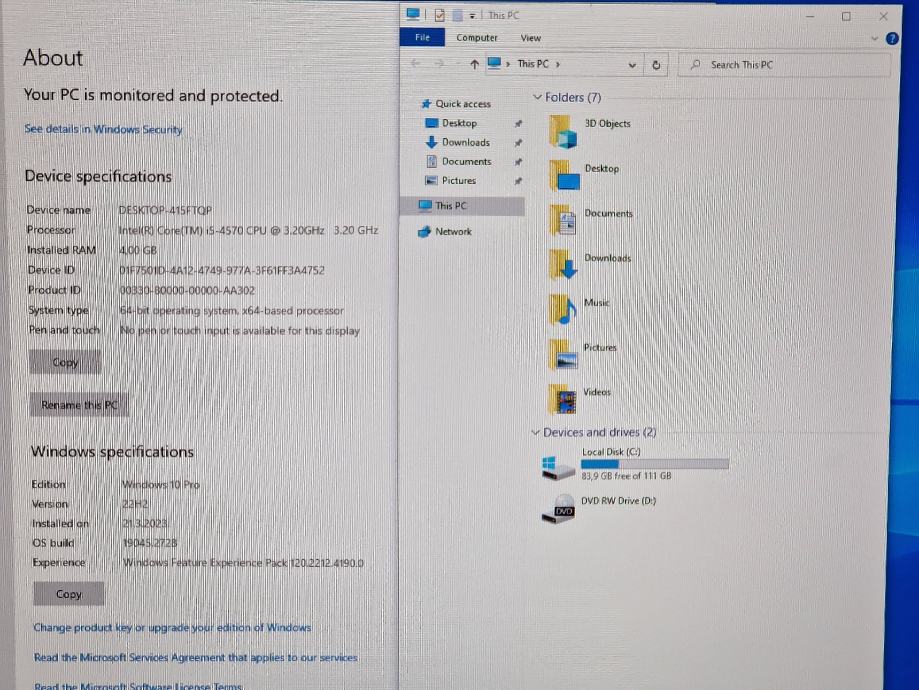The height and width of the screenshot is (690, 919).
Task: Click the device name DESKTOP-415FTQP
Action: [x=165, y=210]
